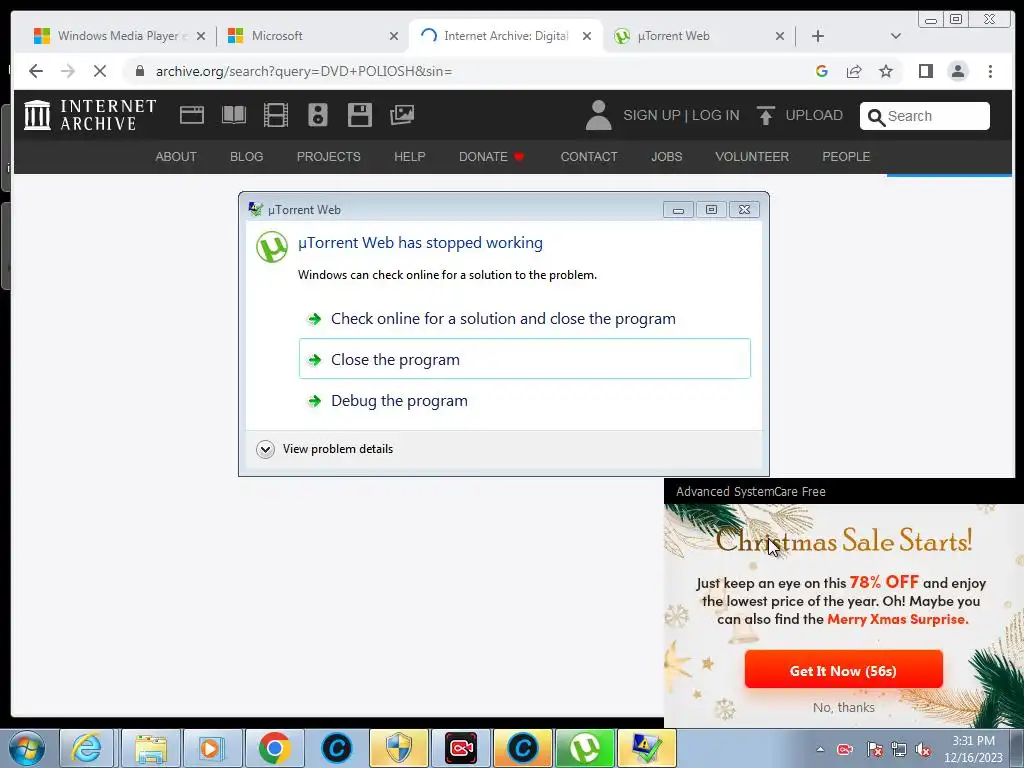The width and height of the screenshot is (1024, 768).
Task: Click LOG IN link
Action: [715, 116]
